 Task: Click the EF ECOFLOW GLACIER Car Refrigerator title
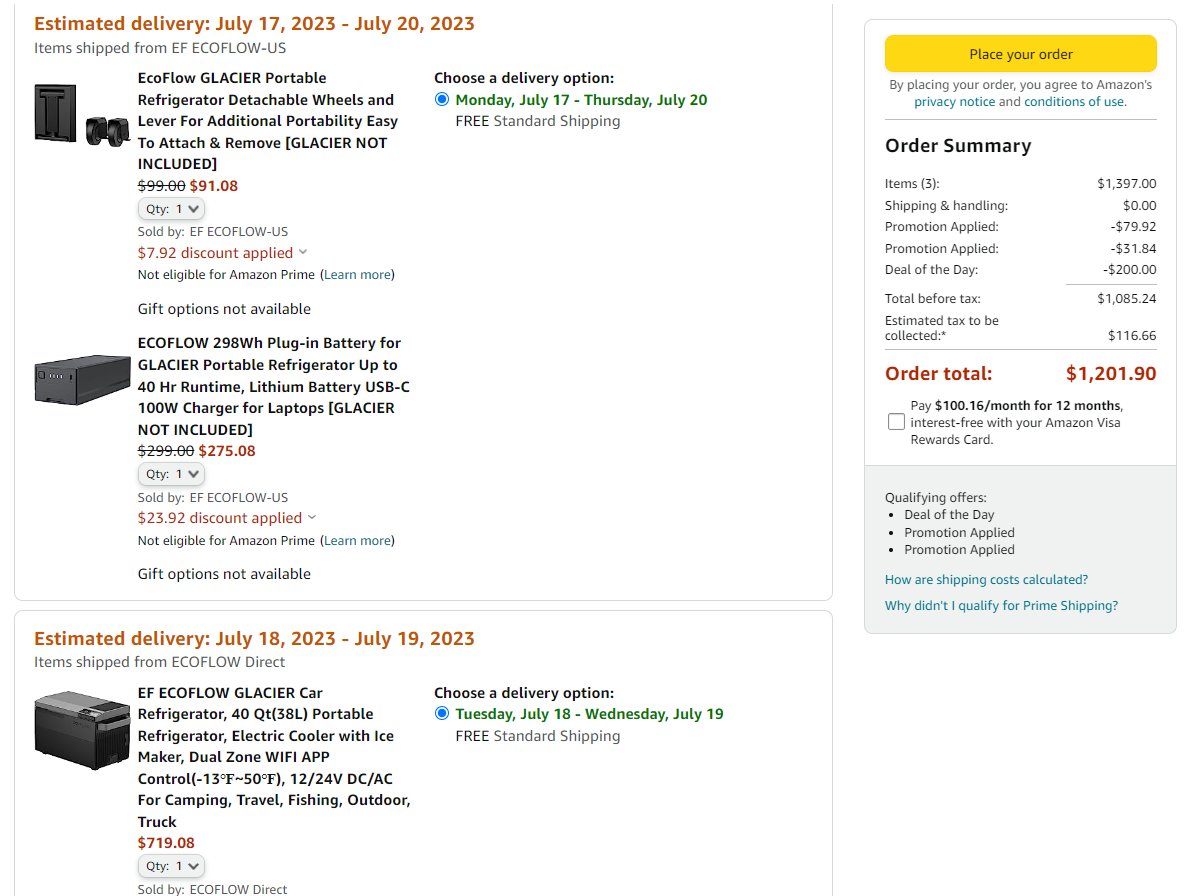point(274,757)
